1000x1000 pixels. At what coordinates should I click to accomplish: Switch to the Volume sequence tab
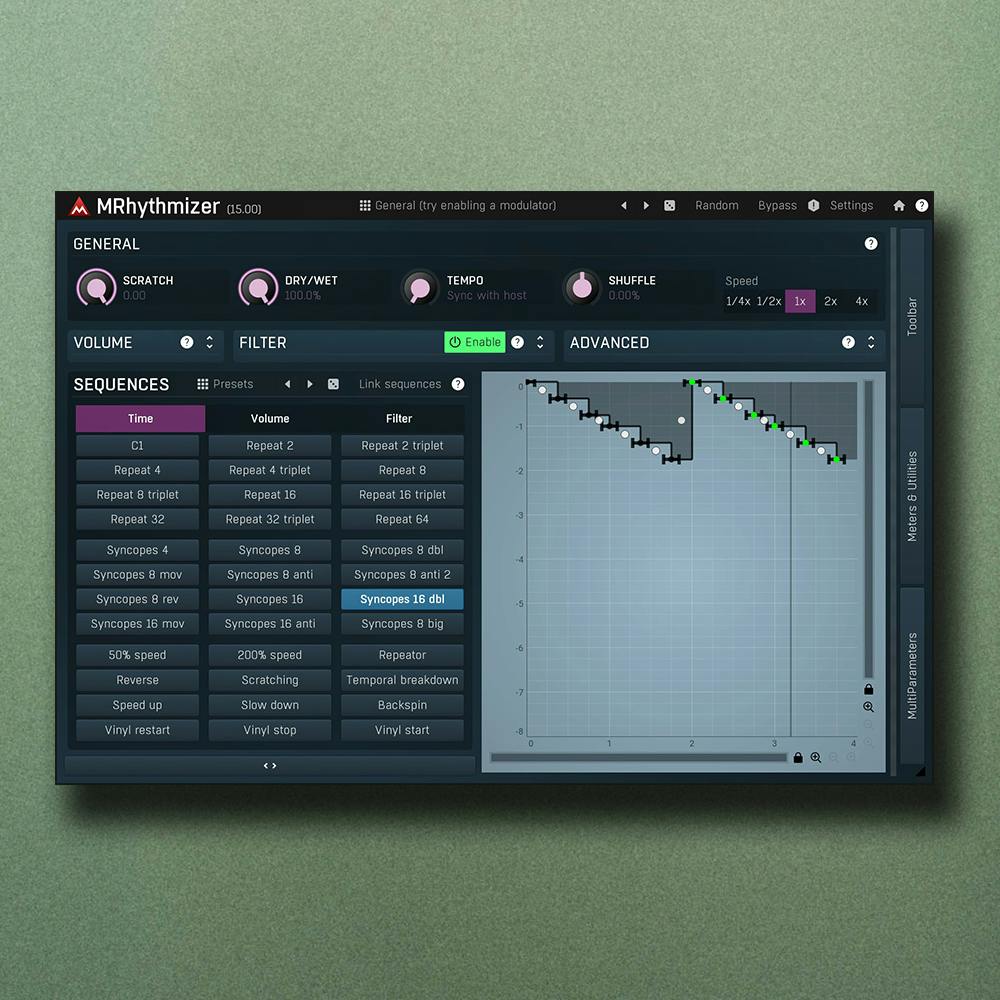(270, 419)
